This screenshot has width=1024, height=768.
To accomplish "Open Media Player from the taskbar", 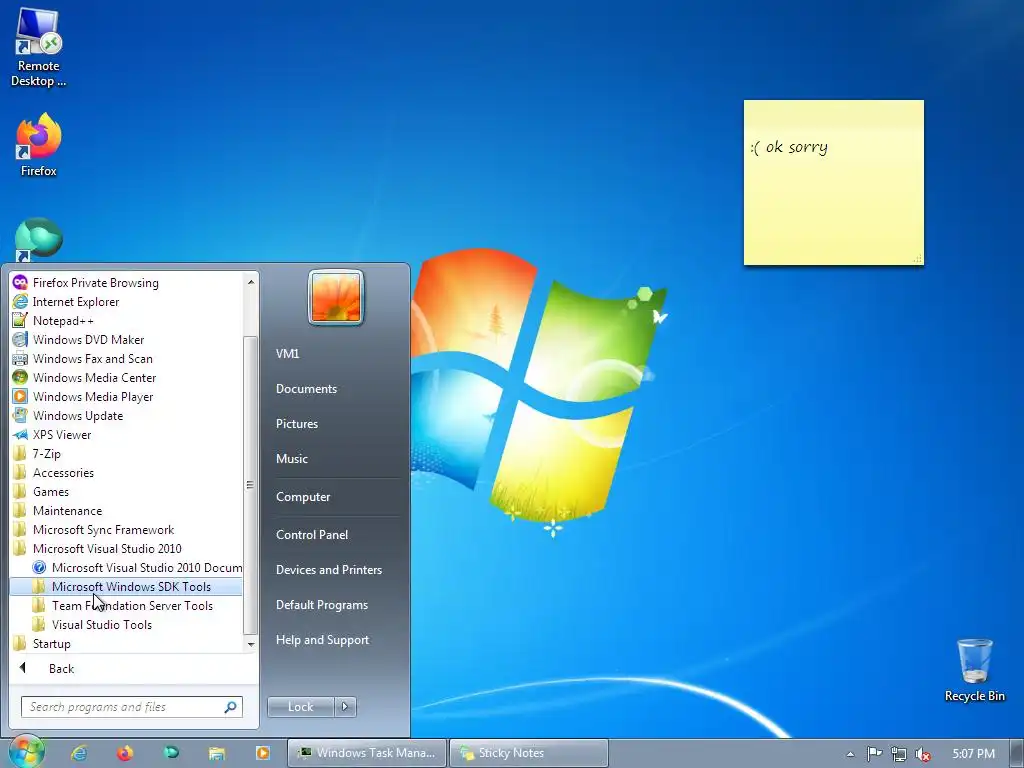I will (263, 753).
